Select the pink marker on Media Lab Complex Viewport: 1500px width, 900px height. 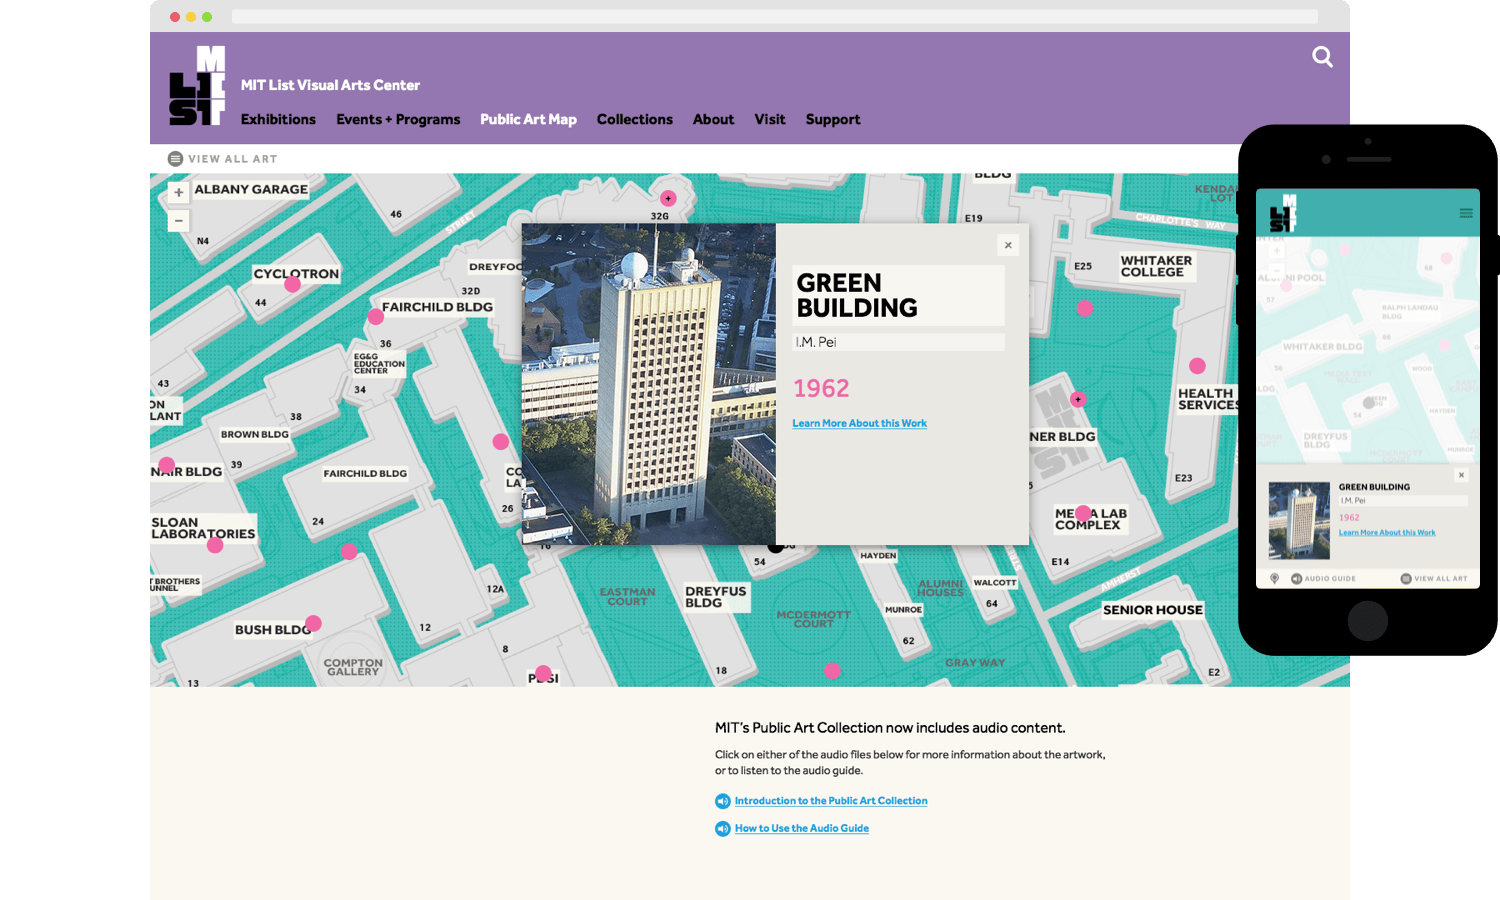(x=1083, y=513)
